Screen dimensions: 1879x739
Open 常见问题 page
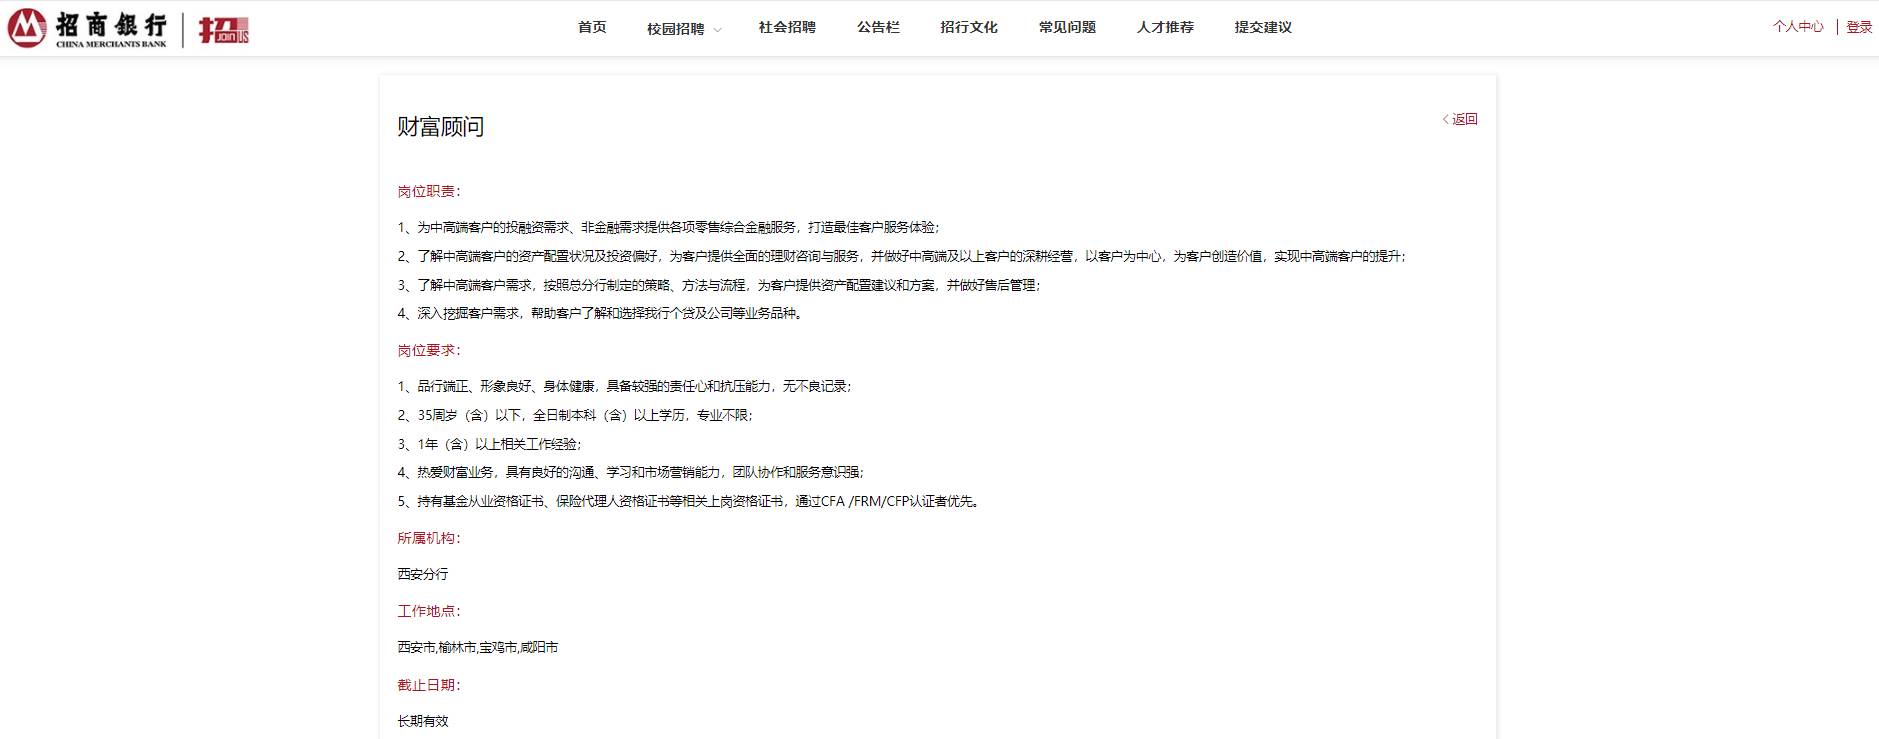tap(1067, 27)
